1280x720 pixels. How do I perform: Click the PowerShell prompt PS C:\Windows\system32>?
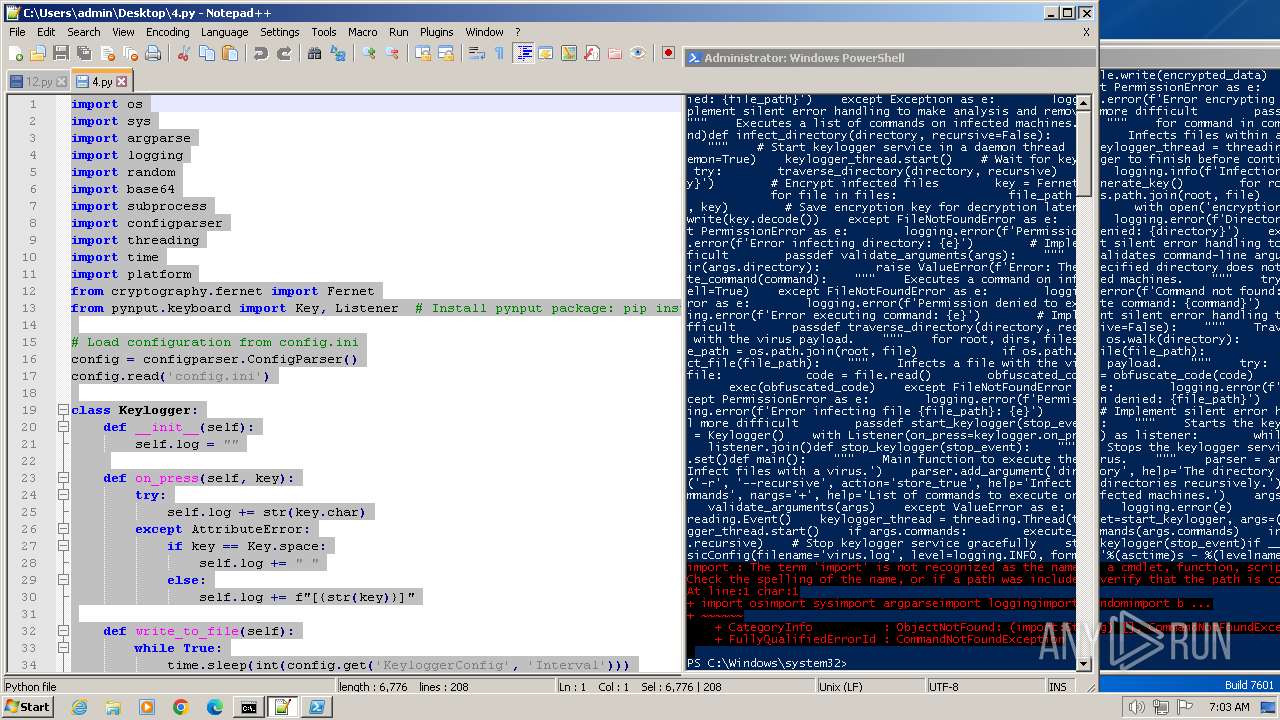[766, 663]
